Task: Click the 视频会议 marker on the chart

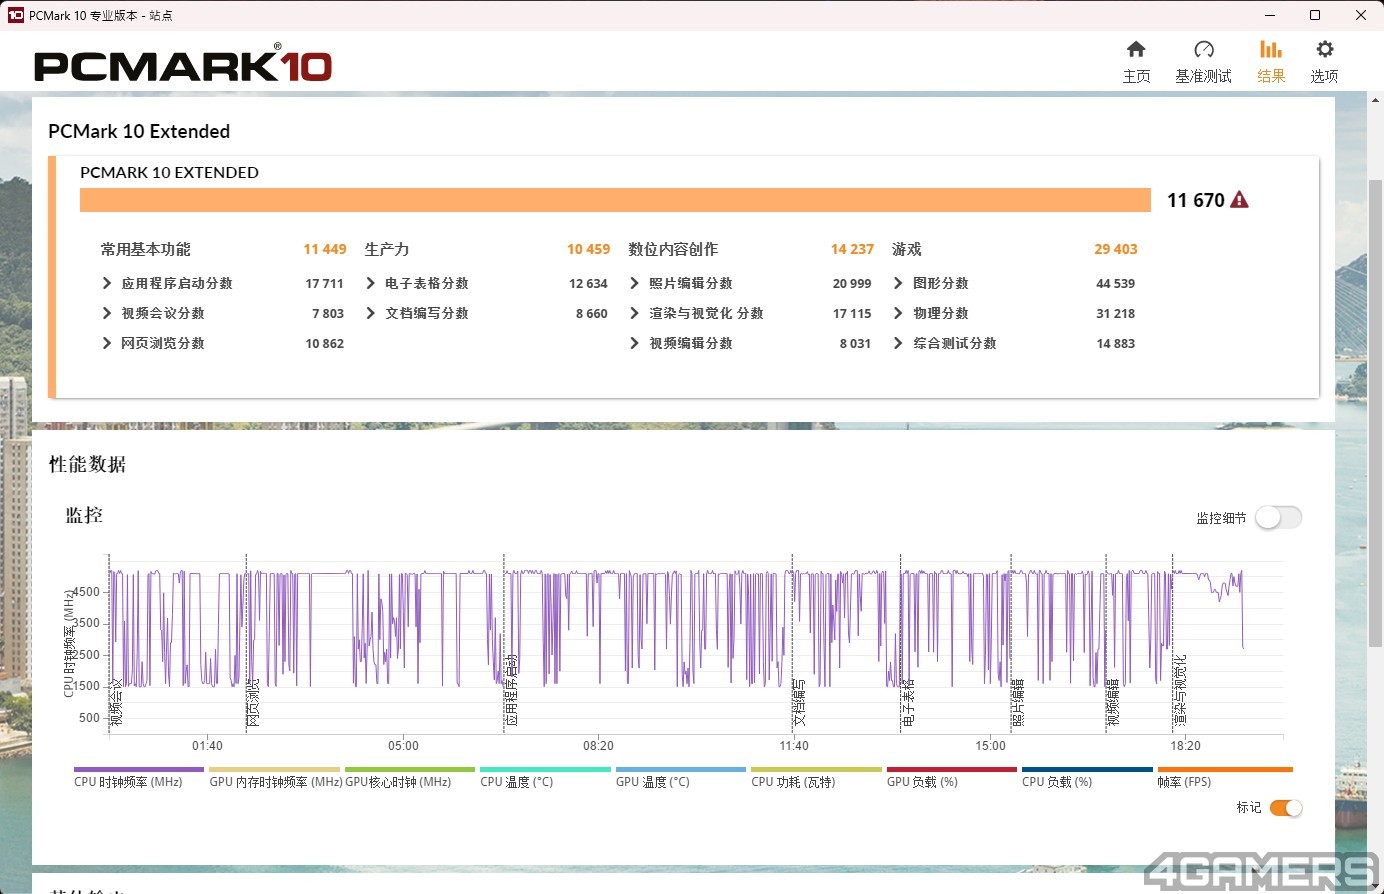Action: pyautogui.click(x=117, y=701)
